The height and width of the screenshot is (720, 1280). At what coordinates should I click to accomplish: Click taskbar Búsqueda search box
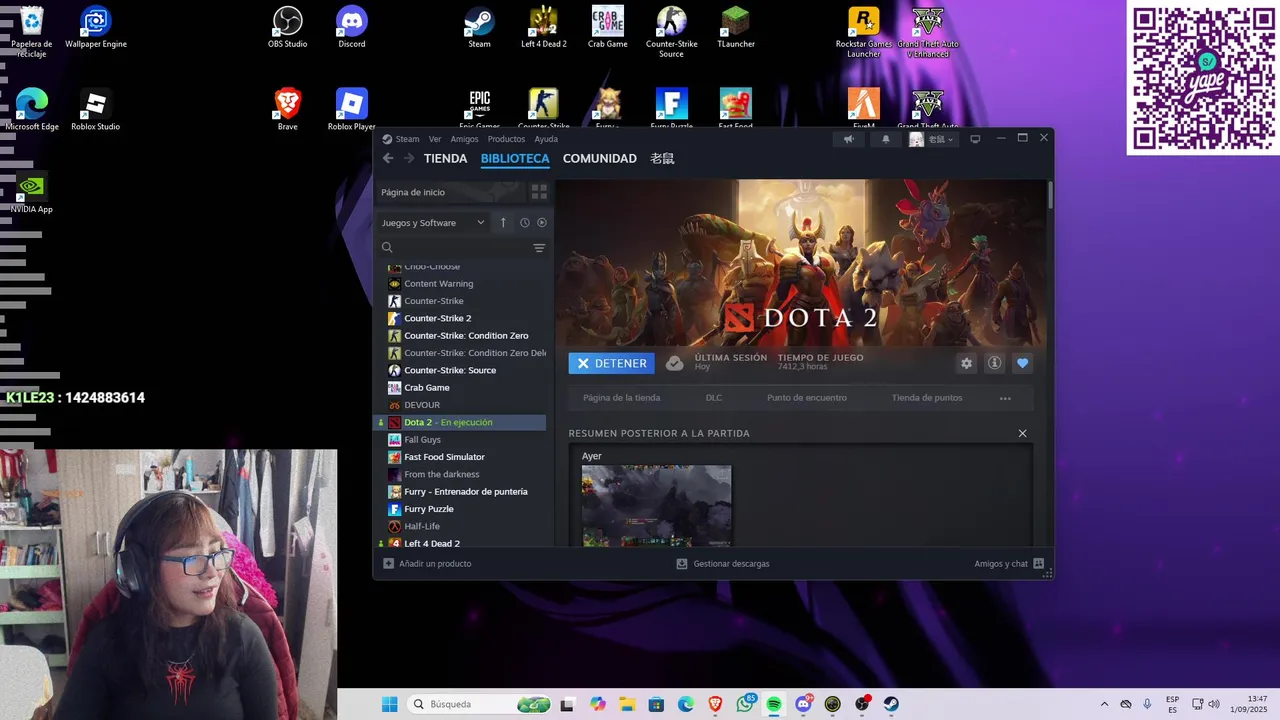tap(480, 704)
